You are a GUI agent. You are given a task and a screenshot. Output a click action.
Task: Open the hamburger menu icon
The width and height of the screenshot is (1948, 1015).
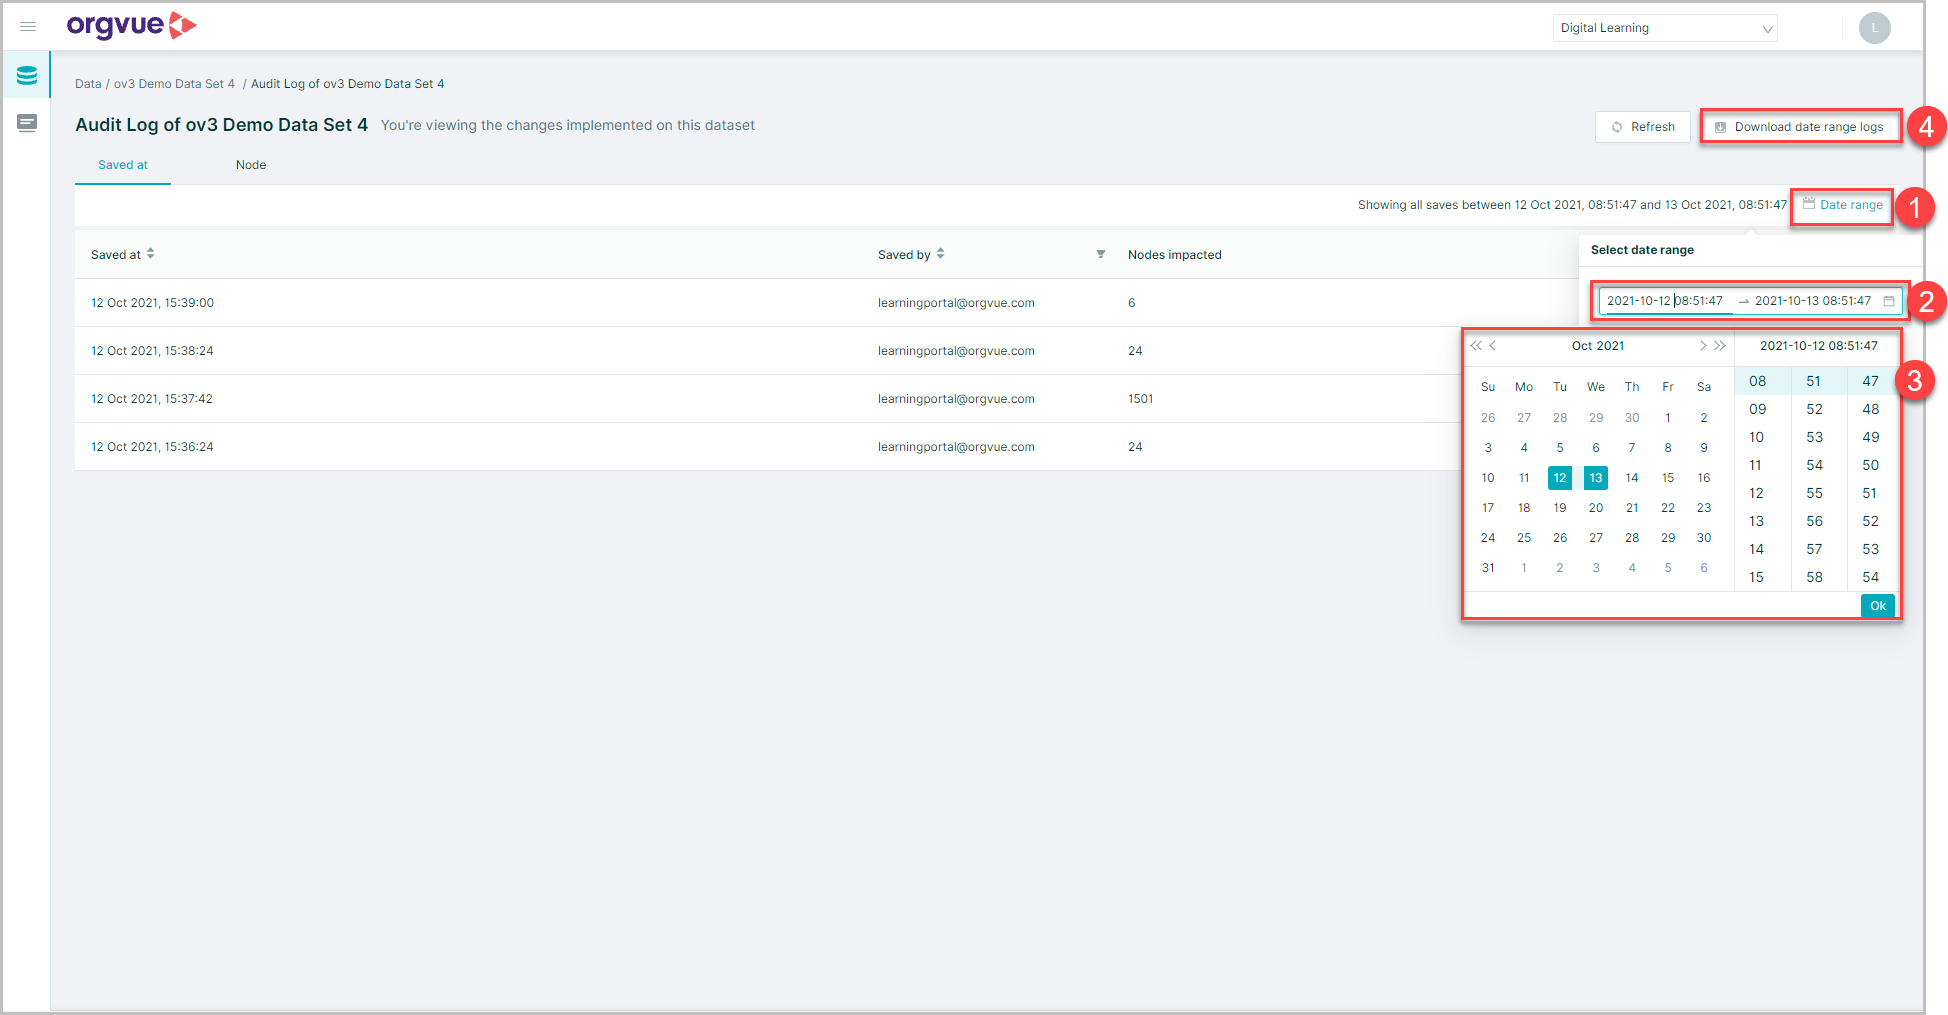point(28,27)
